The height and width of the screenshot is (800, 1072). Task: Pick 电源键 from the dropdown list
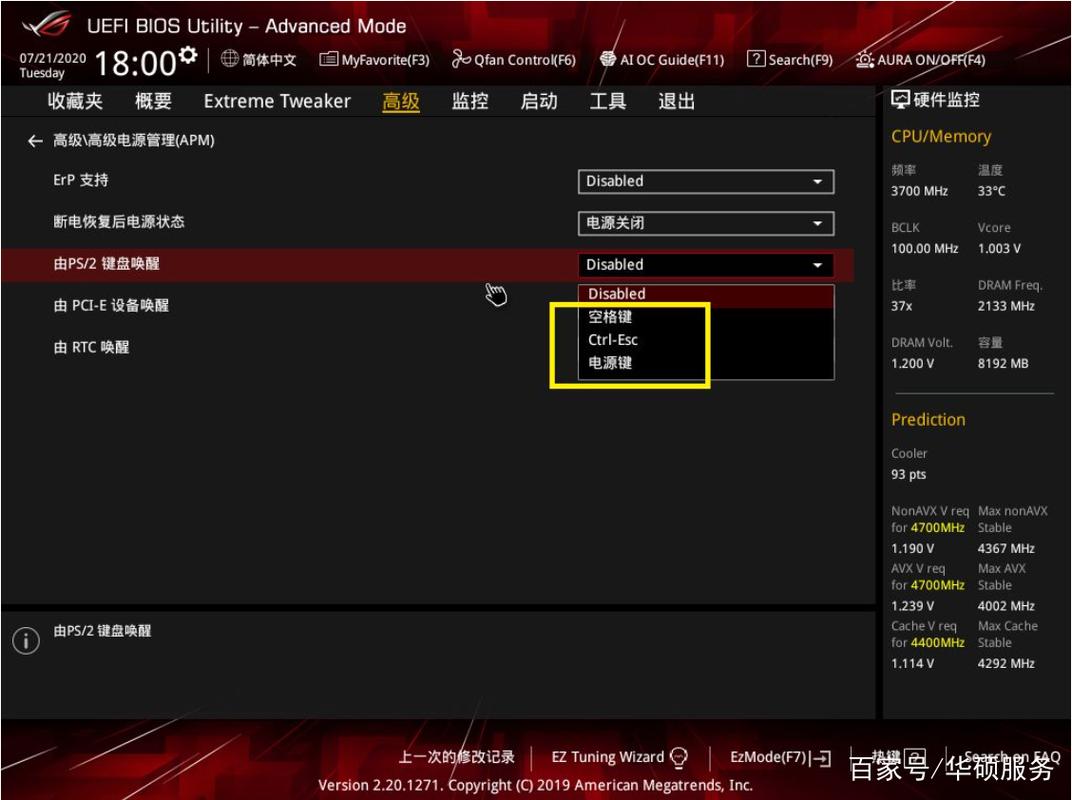pos(611,363)
